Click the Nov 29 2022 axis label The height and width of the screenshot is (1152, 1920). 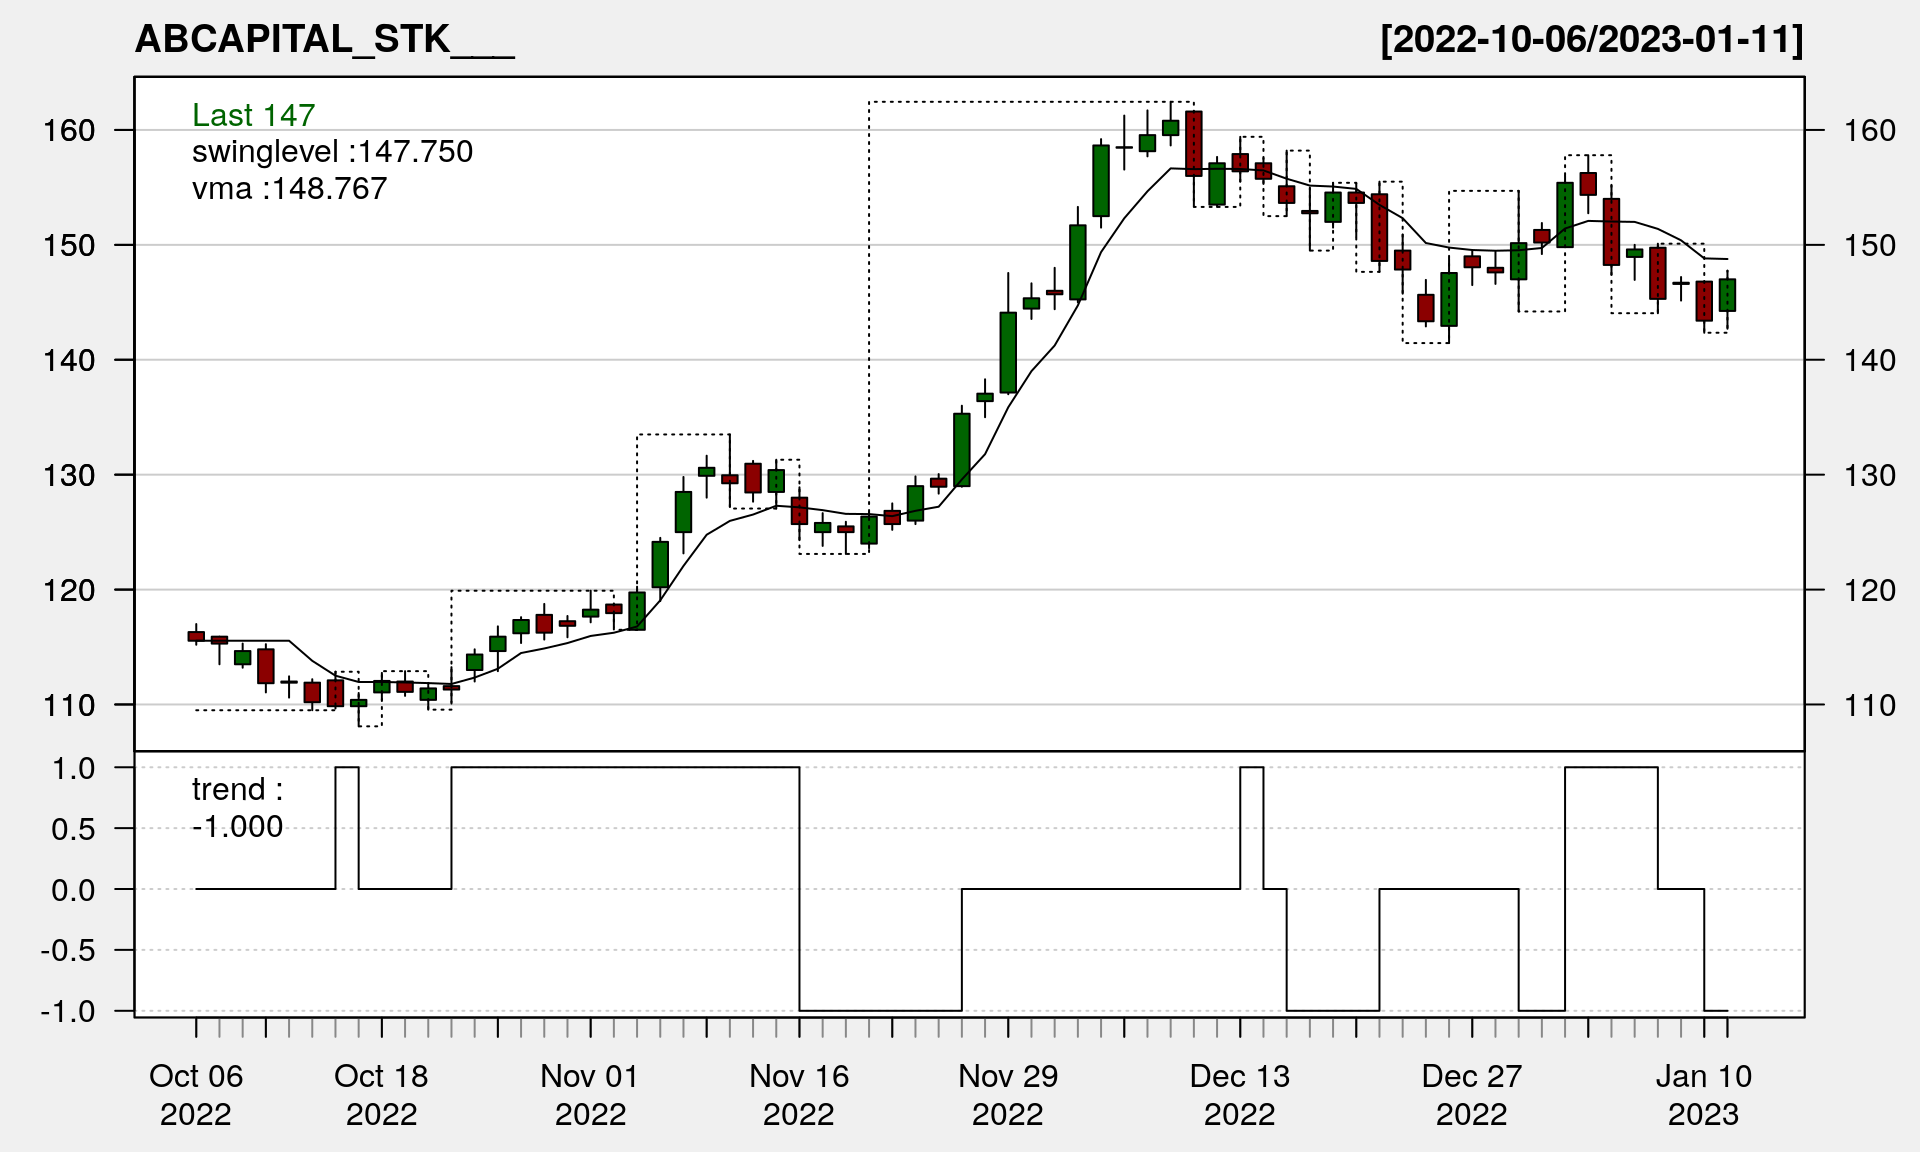click(x=1008, y=1094)
